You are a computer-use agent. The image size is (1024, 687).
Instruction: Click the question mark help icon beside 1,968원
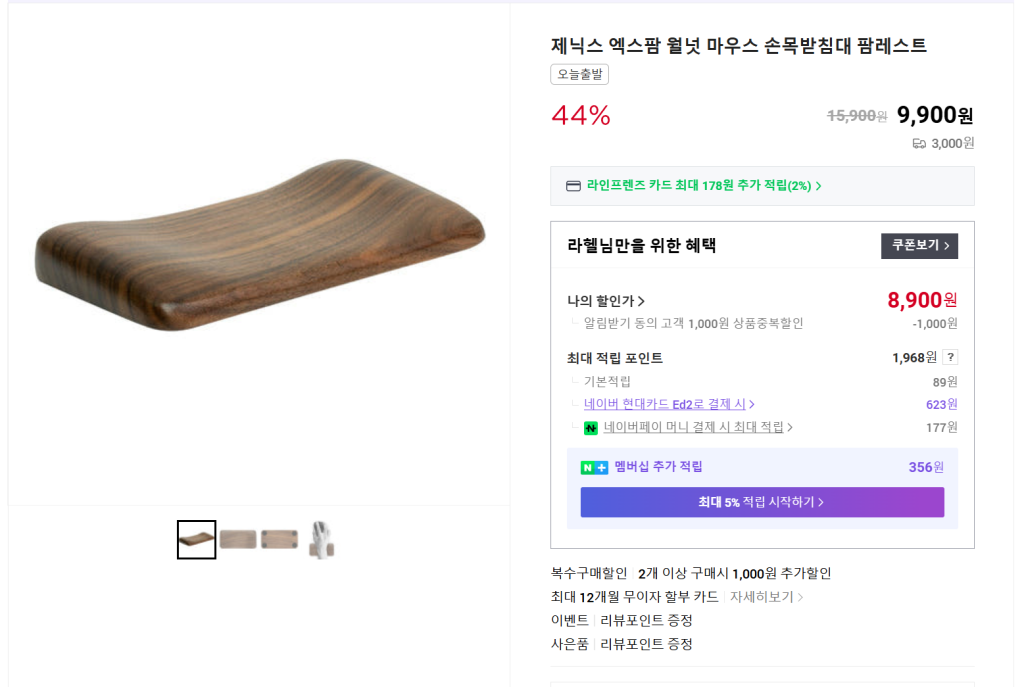point(950,358)
